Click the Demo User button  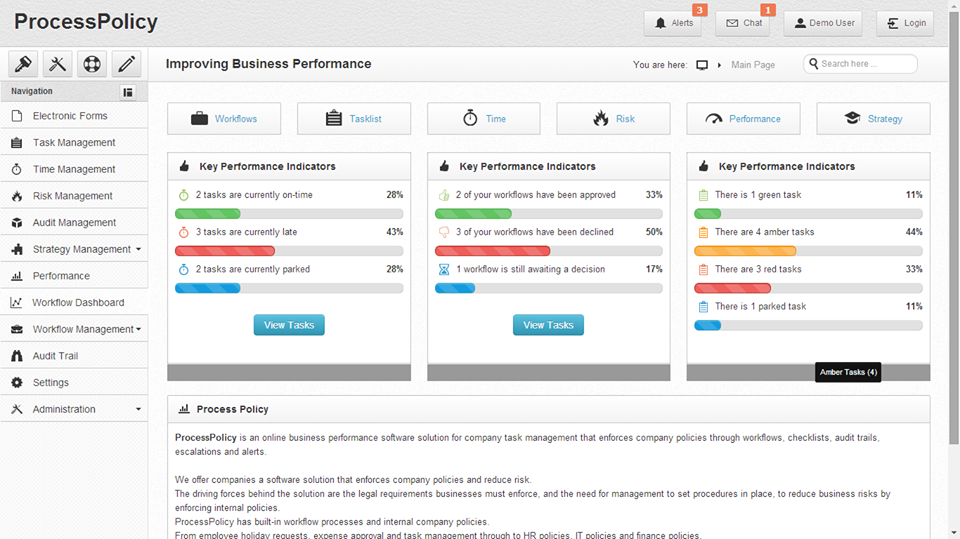(x=823, y=23)
